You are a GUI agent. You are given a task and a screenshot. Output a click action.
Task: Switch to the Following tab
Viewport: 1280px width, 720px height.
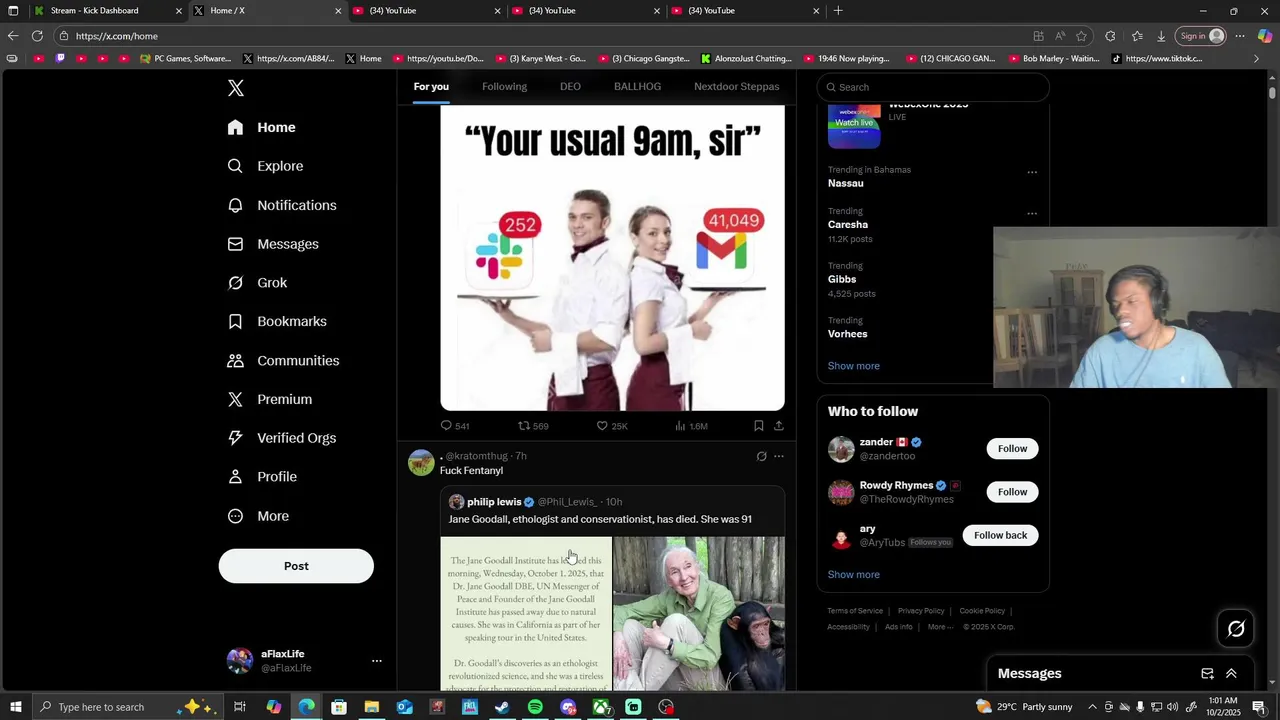[x=504, y=87]
